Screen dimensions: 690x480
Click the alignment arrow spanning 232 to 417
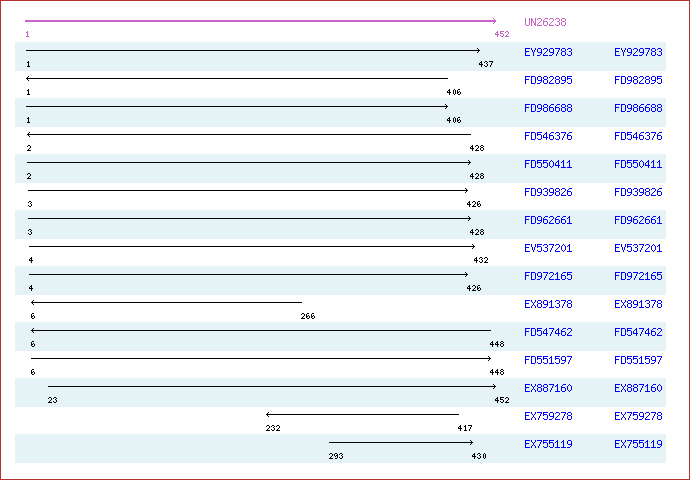[x=362, y=414]
